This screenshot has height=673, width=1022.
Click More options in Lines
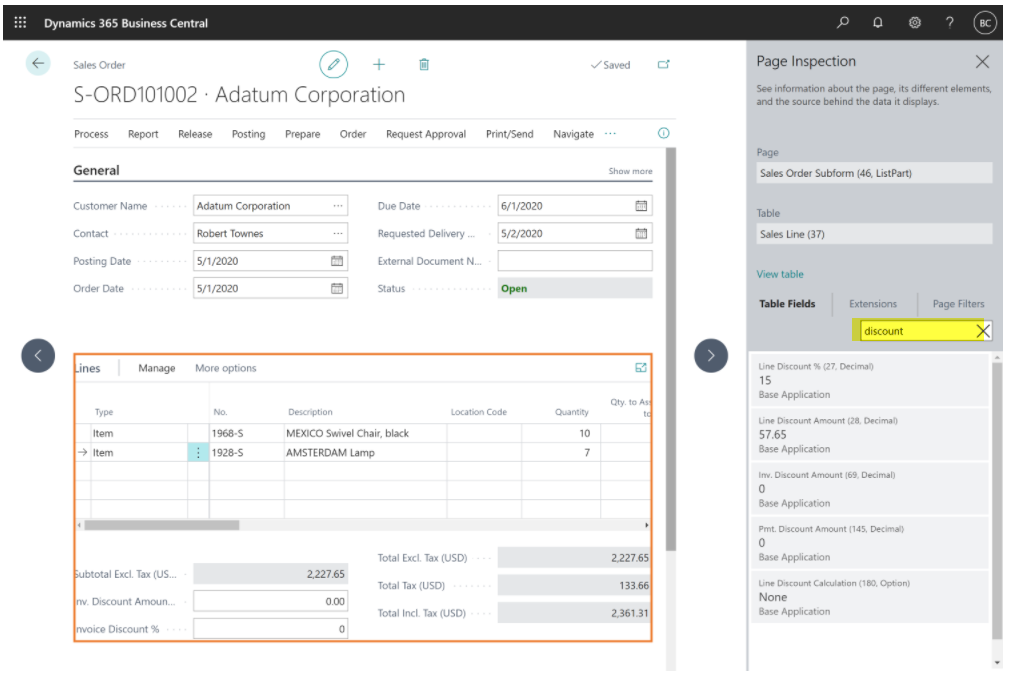coord(226,368)
